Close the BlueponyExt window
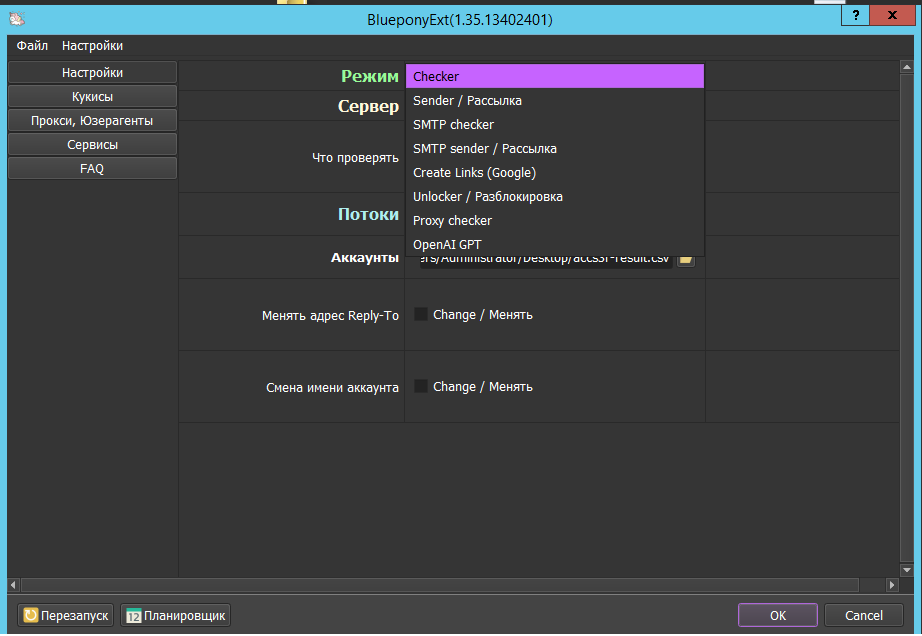 (x=892, y=15)
